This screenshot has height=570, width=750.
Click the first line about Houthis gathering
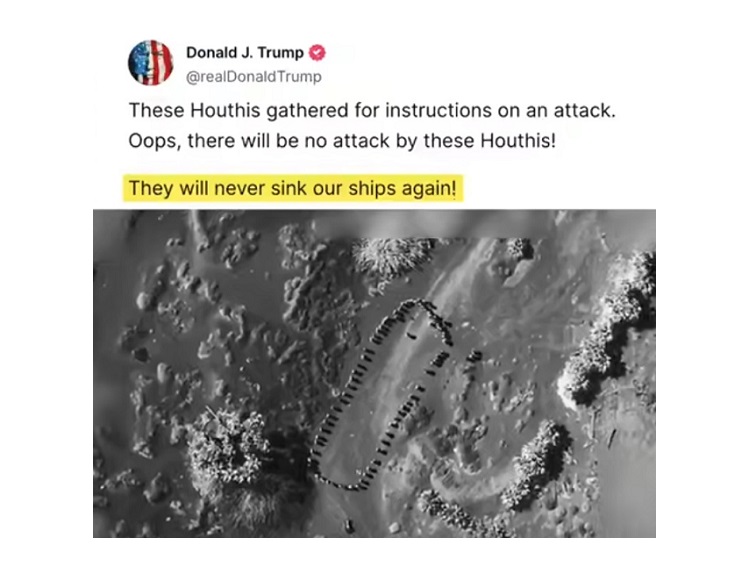point(372,110)
